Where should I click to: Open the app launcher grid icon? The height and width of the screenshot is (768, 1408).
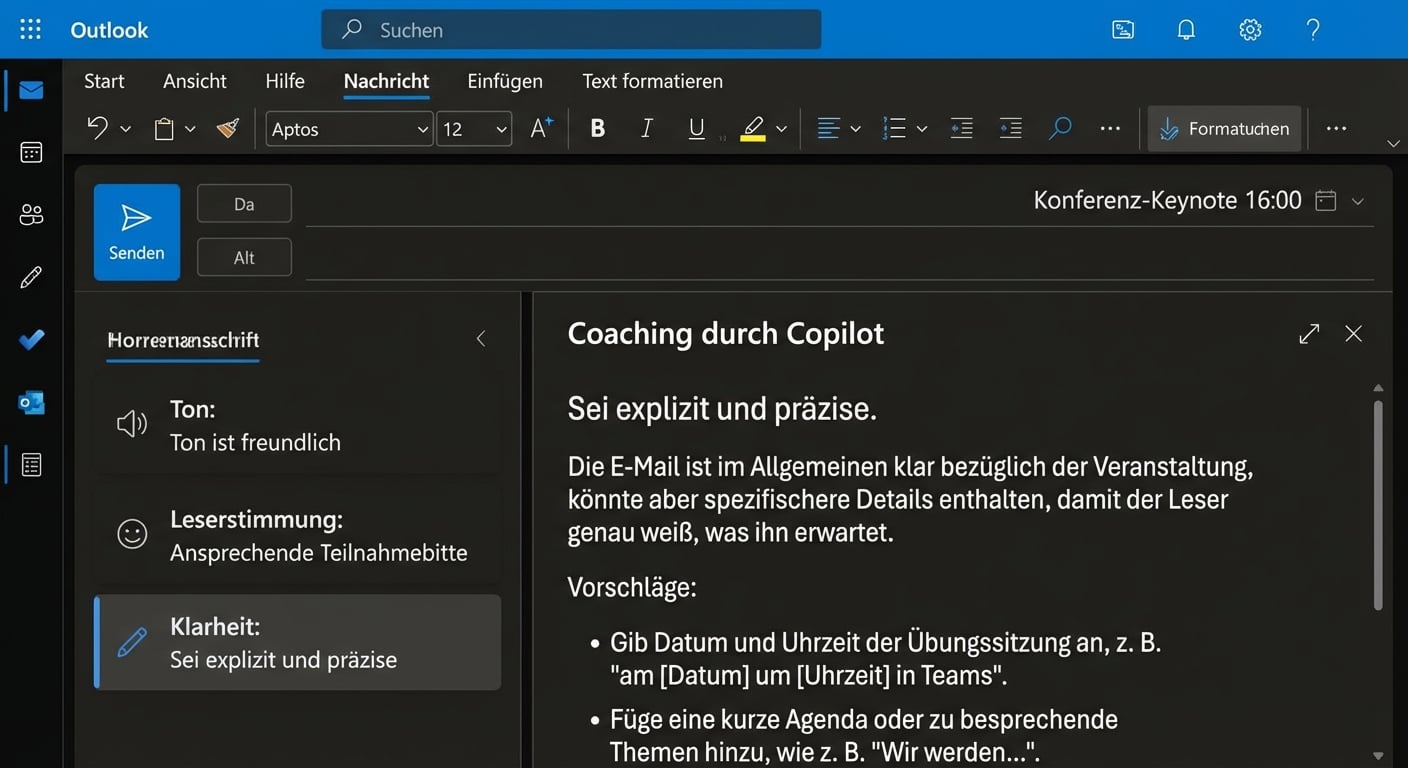point(30,29)
